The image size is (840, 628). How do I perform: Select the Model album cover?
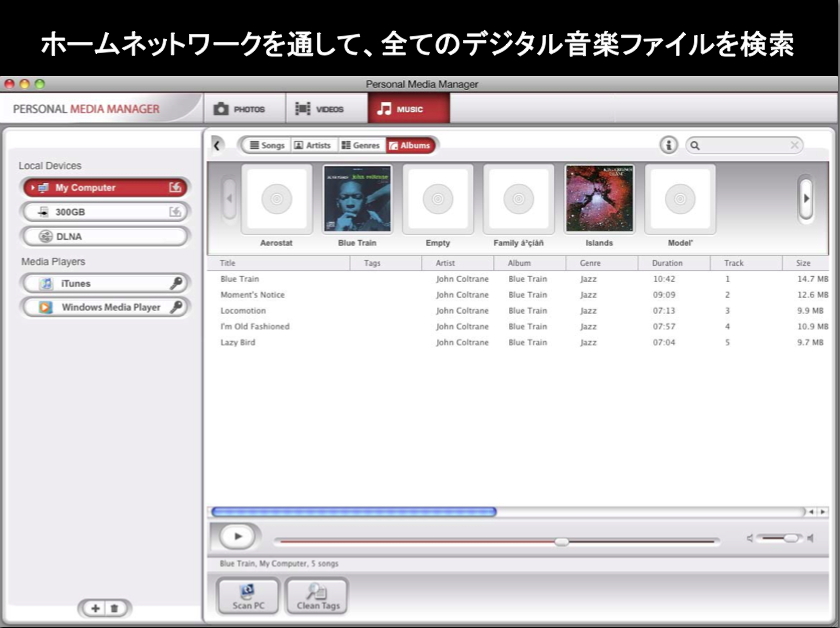click(680, 199)
